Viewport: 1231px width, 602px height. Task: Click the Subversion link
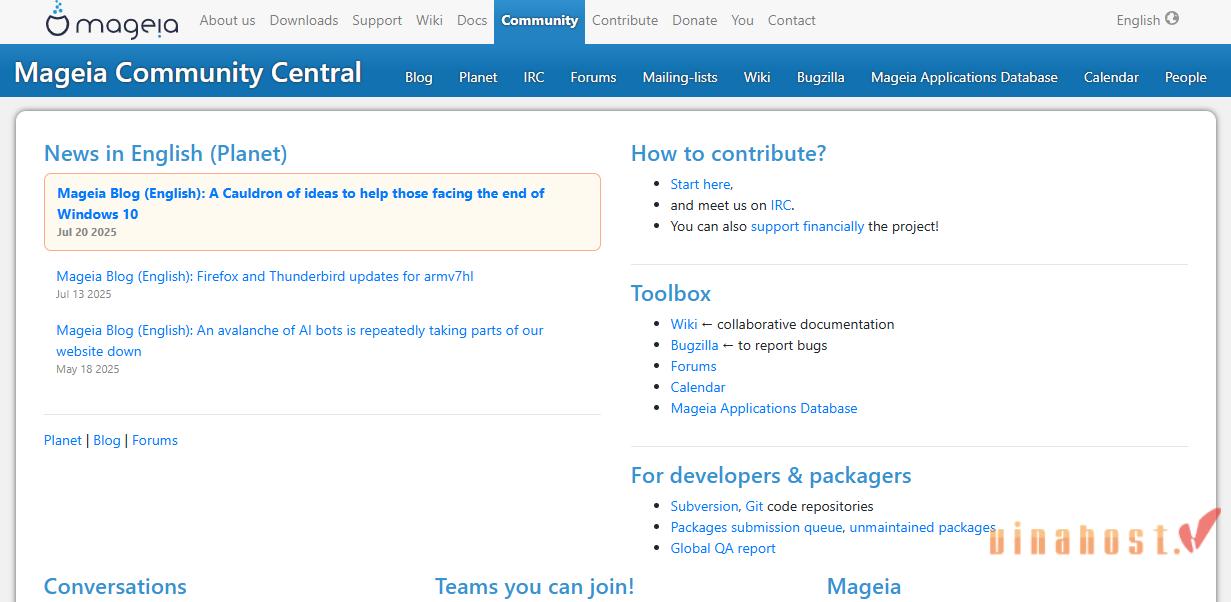click(x=705, y=506)
